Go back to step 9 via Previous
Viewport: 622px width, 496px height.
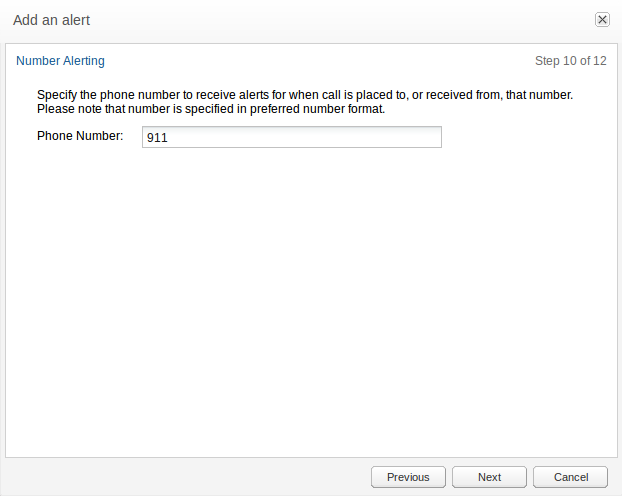point(408,477)
